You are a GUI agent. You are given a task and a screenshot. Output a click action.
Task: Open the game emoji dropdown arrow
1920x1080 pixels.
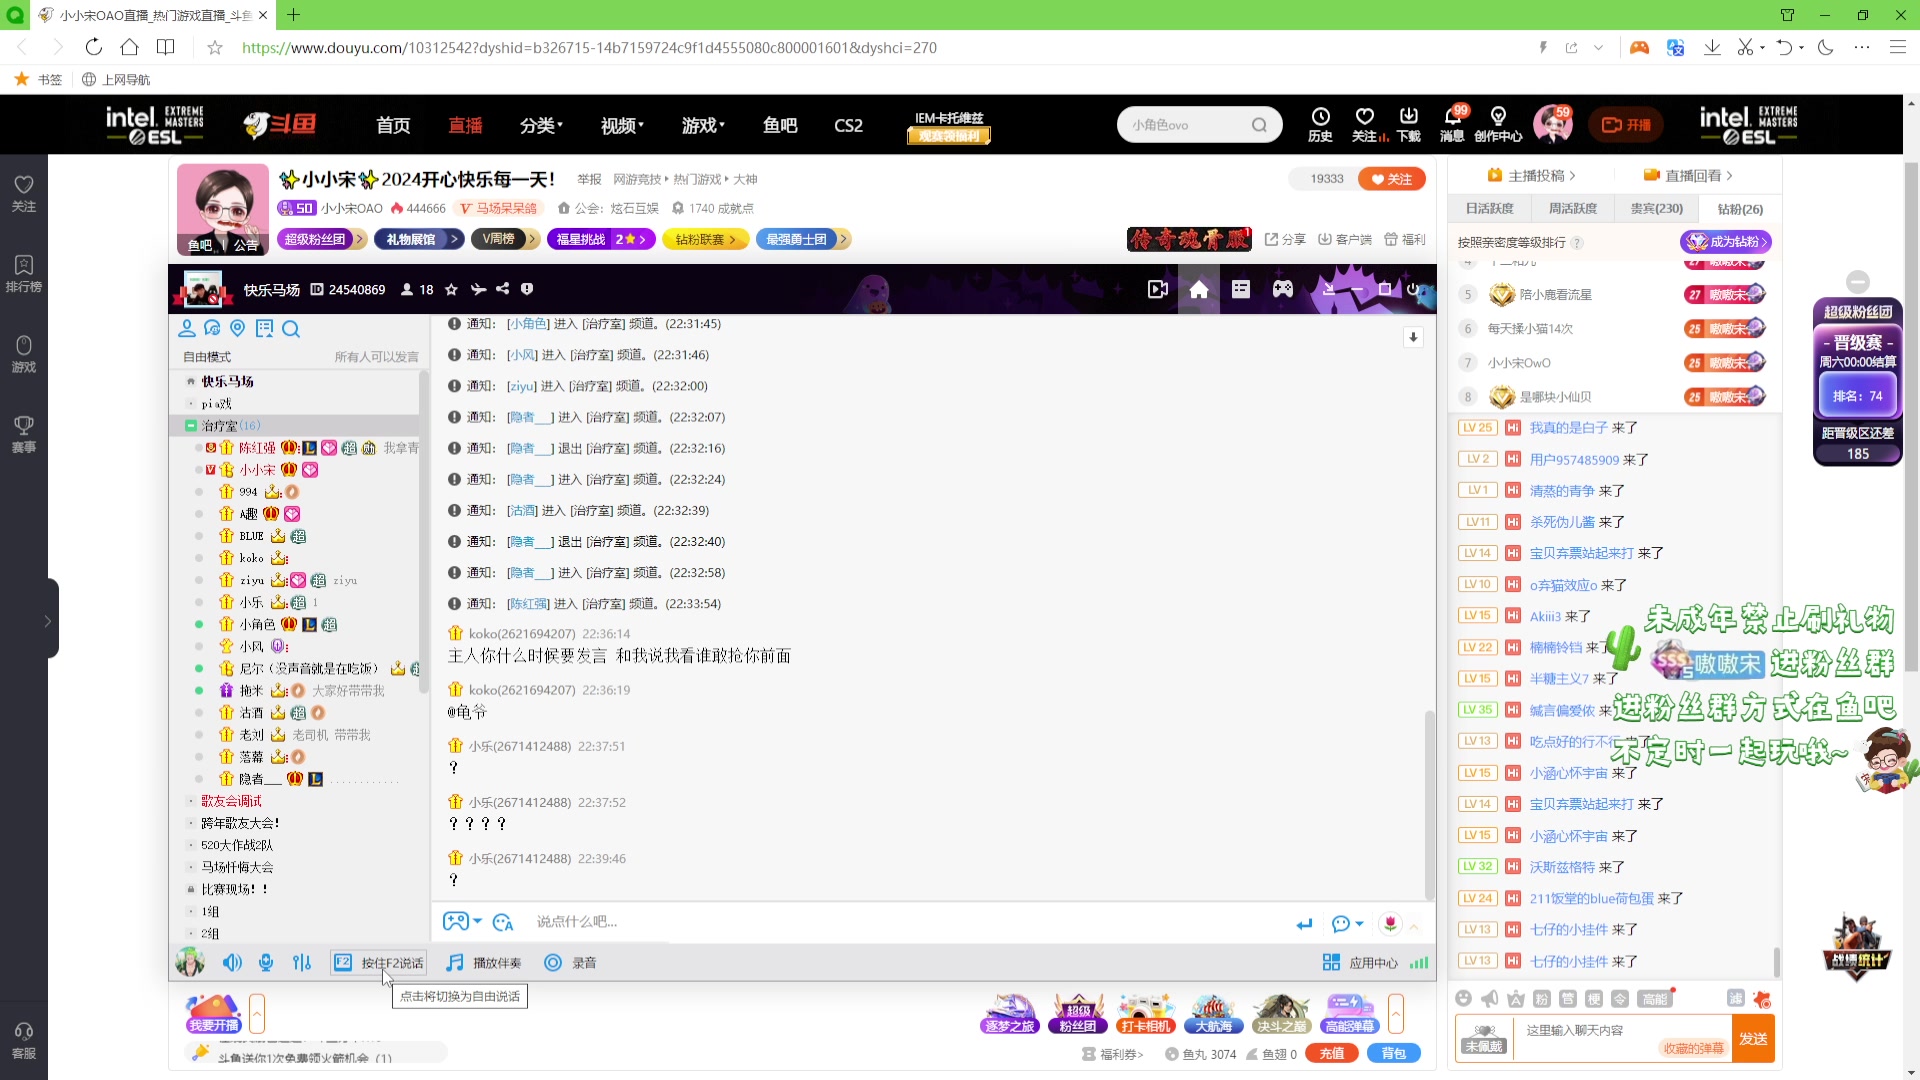pyautogui.click(x=478, y=922)
